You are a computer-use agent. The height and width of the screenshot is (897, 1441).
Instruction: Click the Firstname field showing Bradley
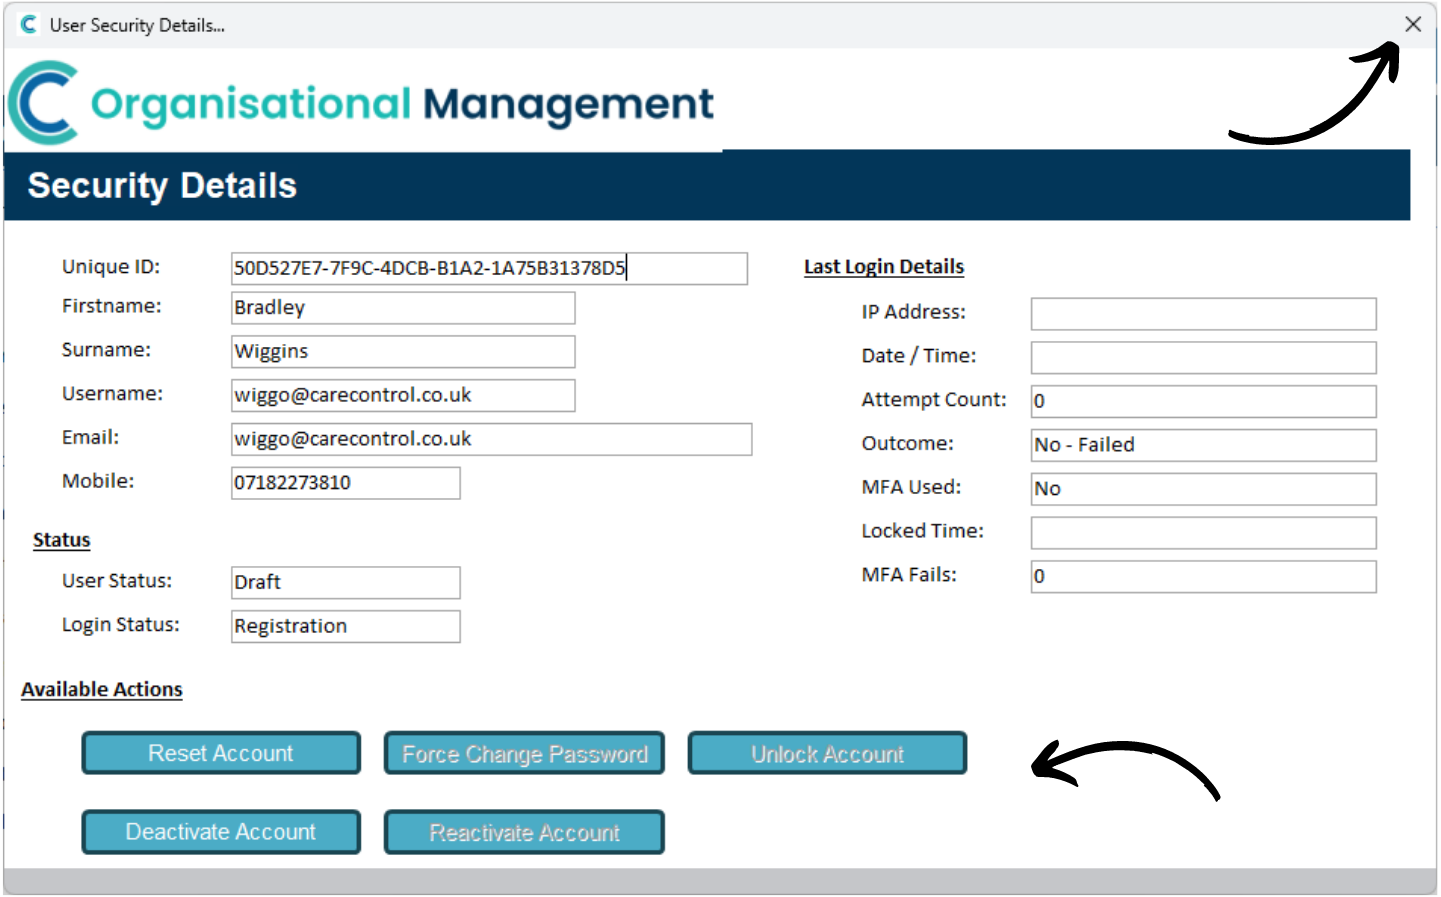pos(402,307)
